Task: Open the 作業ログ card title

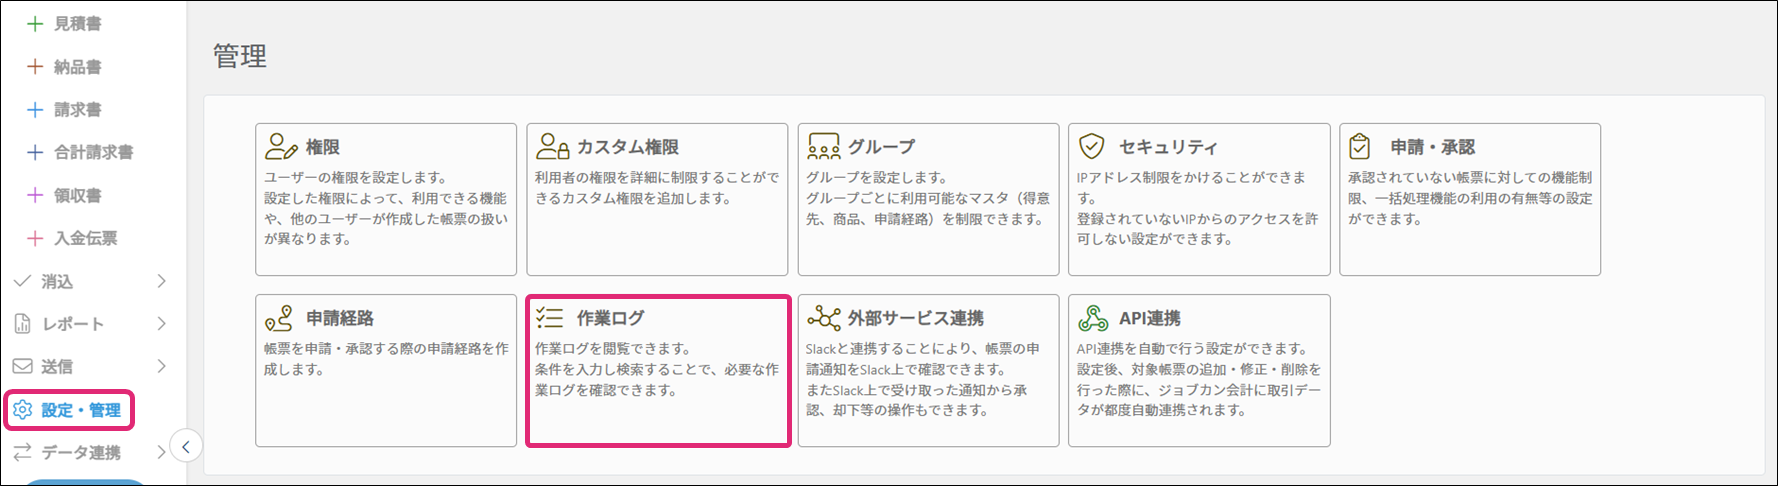Action: click(x=610, y=318)
